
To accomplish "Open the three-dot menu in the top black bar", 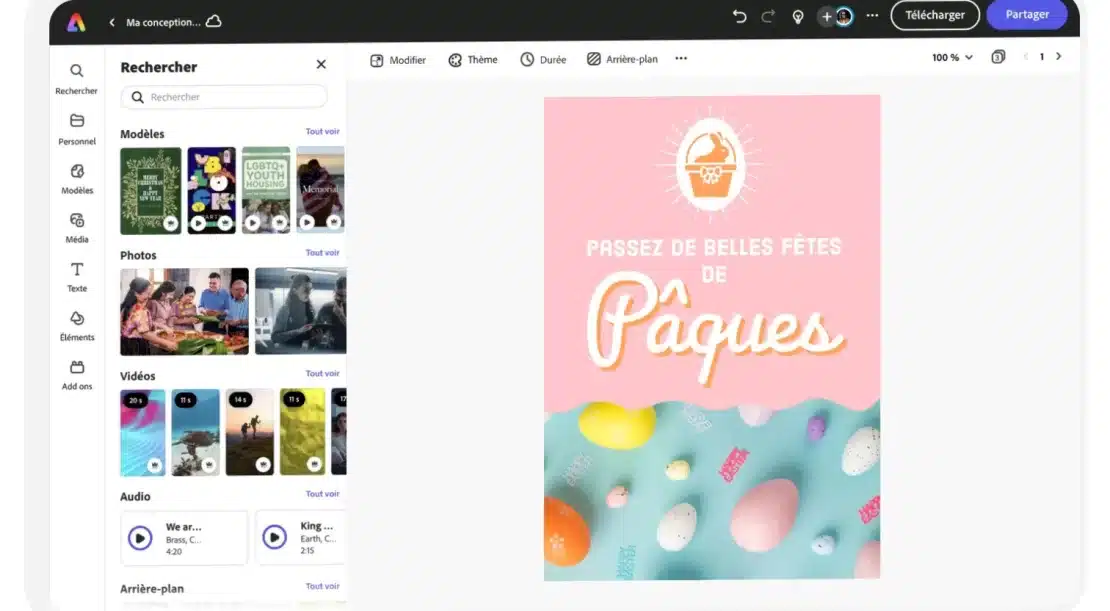I will (872, 16).
